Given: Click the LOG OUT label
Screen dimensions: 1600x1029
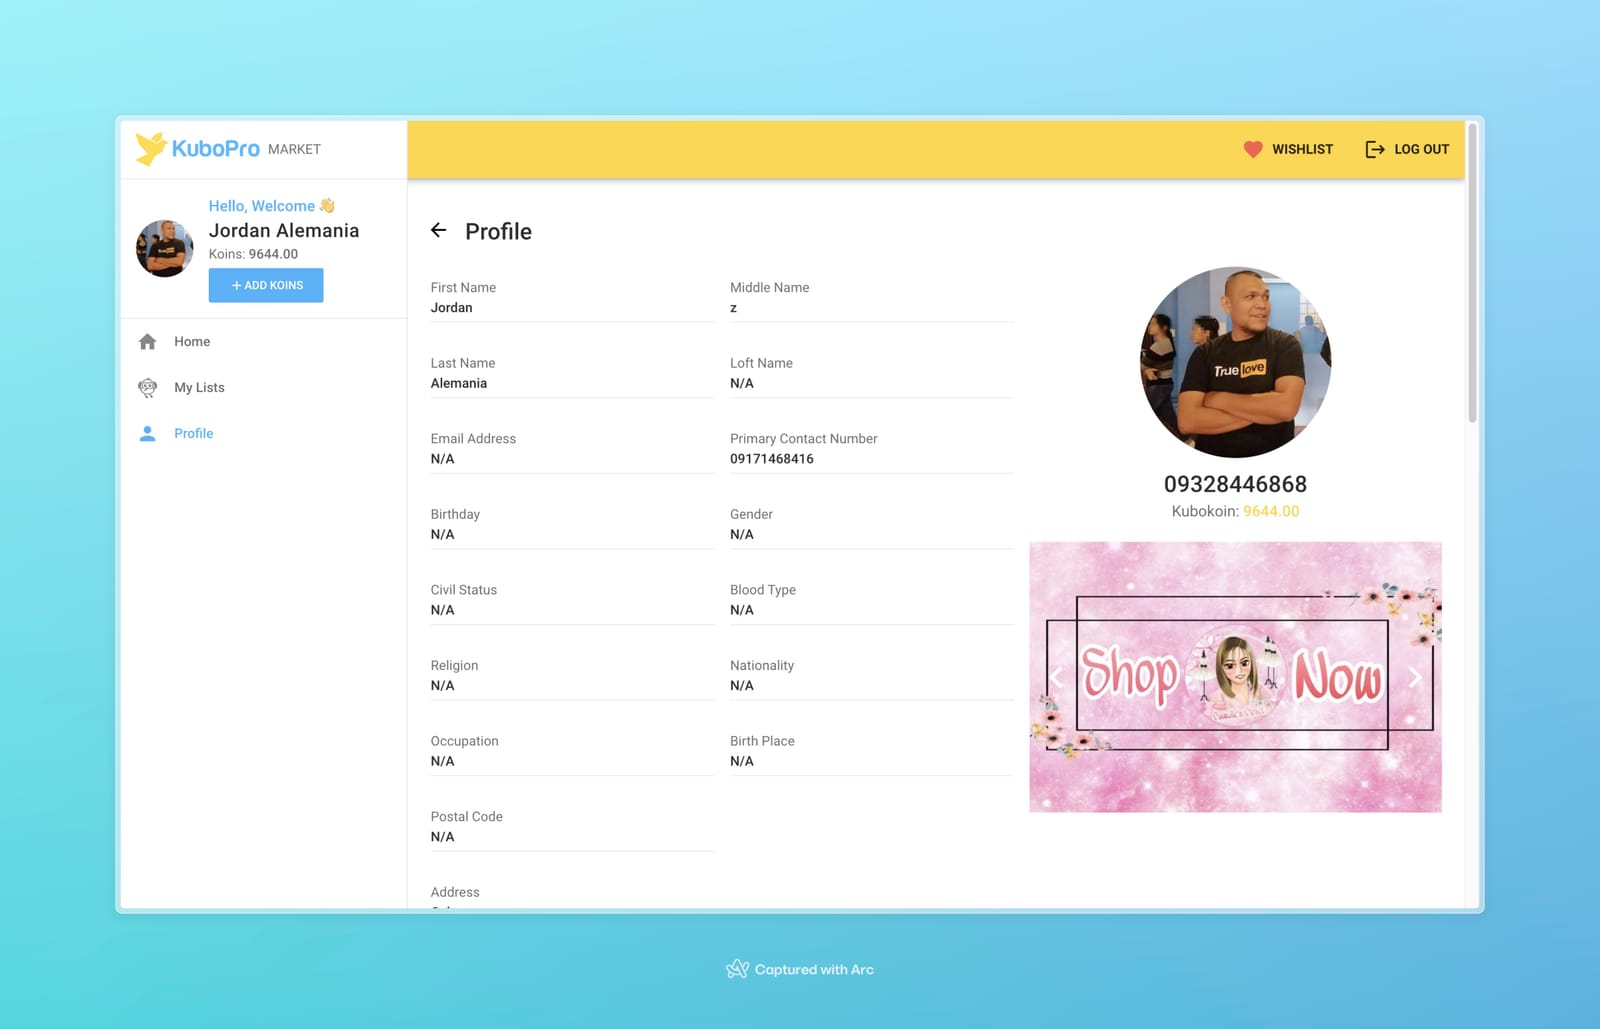Looking at the screenshot, I should point(1421,148).
